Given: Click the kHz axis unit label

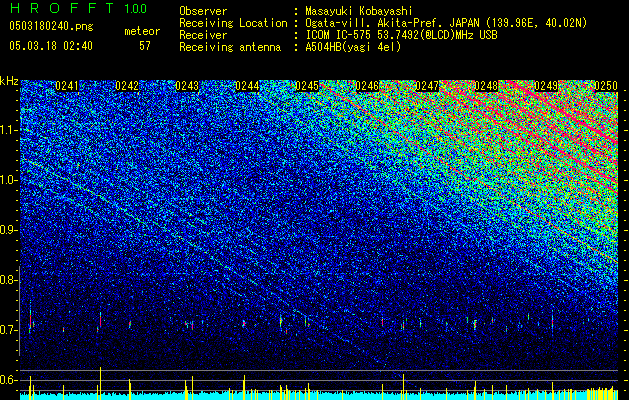Looking at the screenshot, I should click(9, 81).
